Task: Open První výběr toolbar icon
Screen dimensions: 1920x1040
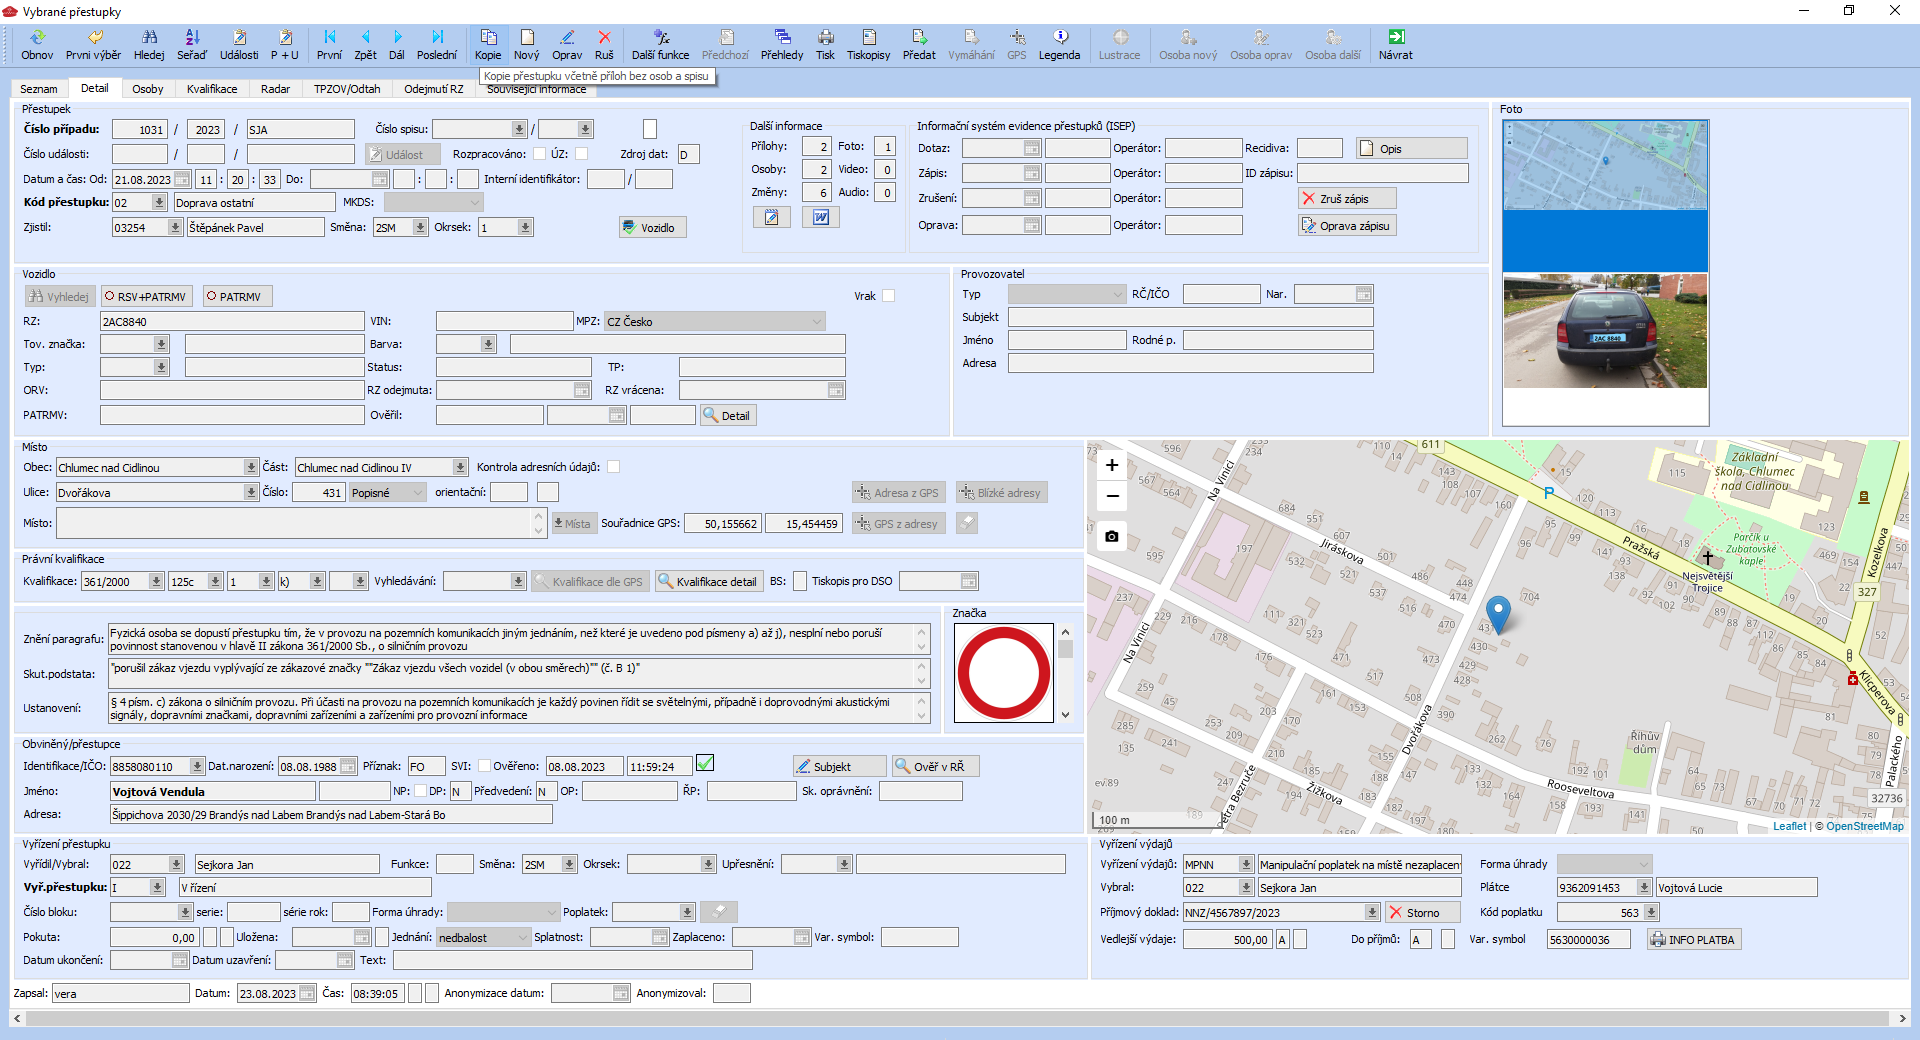Action: click(x=93, y=45)
